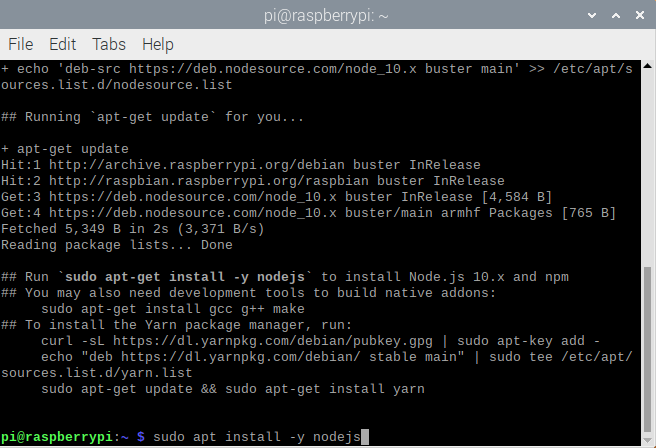Open the Tabs menu
The height and width of the screenshot is (448, 656).
click(109, 44)
